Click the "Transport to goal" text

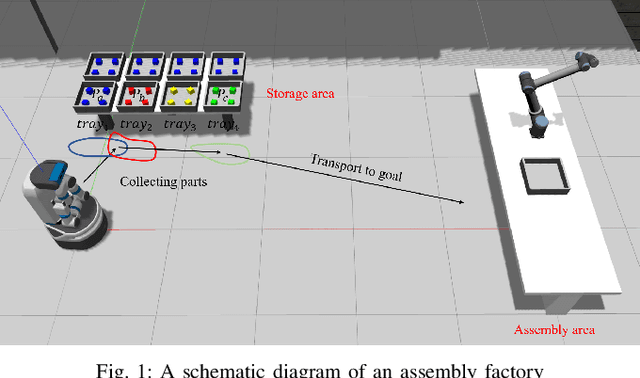pyautogui.click(x=357, y=167)
